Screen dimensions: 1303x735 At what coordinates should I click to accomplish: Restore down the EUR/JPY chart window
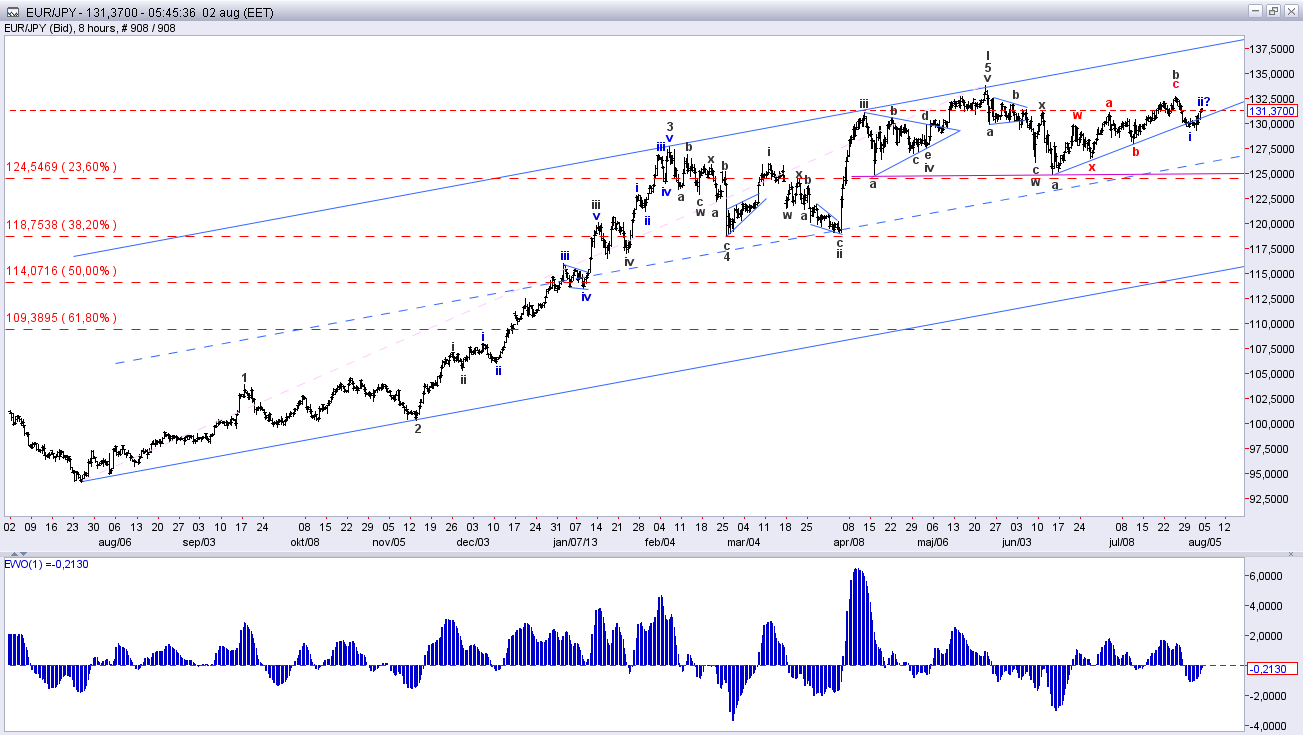click(1274, 10)
